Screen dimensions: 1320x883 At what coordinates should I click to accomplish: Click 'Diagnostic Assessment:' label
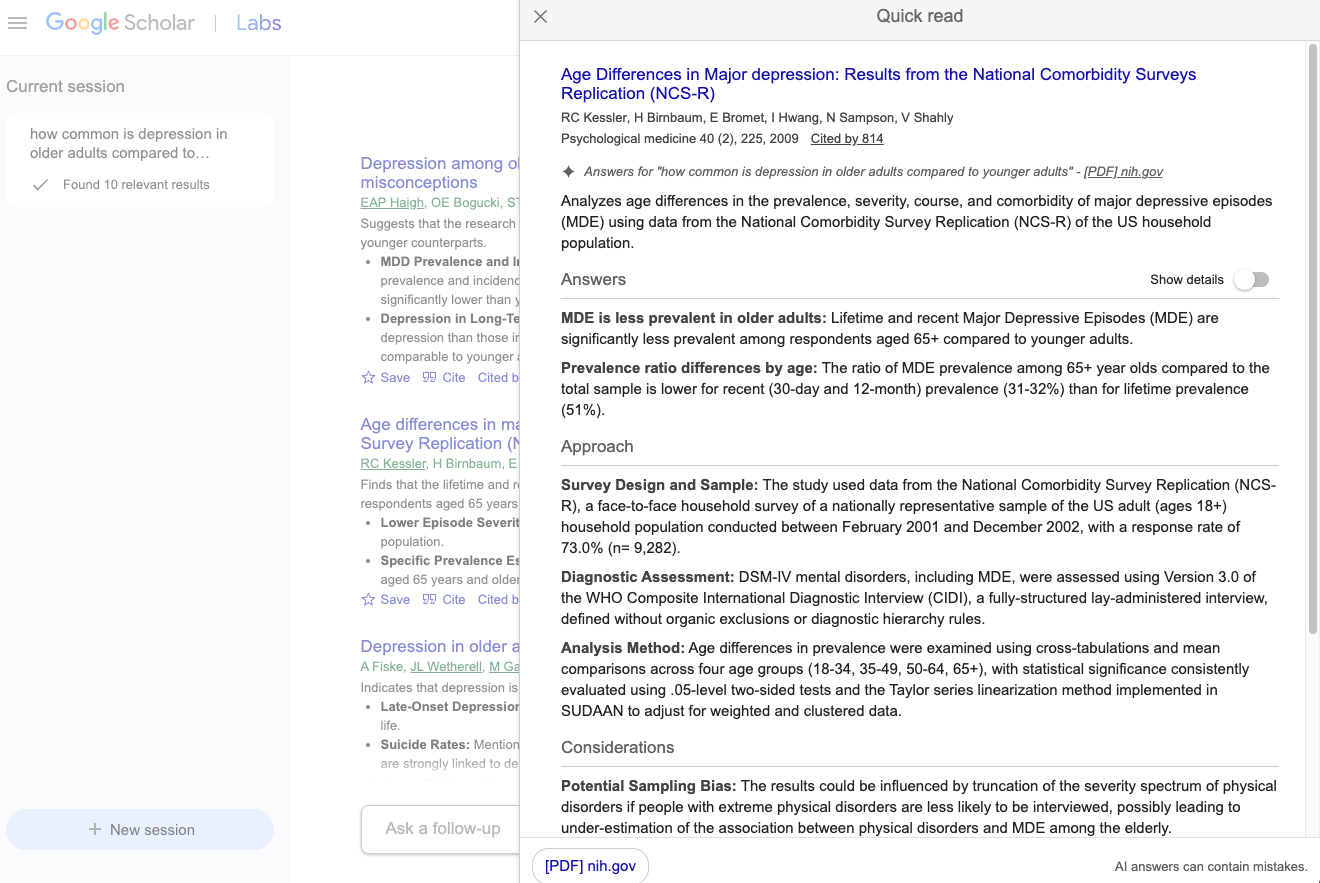tap(648, 577)
